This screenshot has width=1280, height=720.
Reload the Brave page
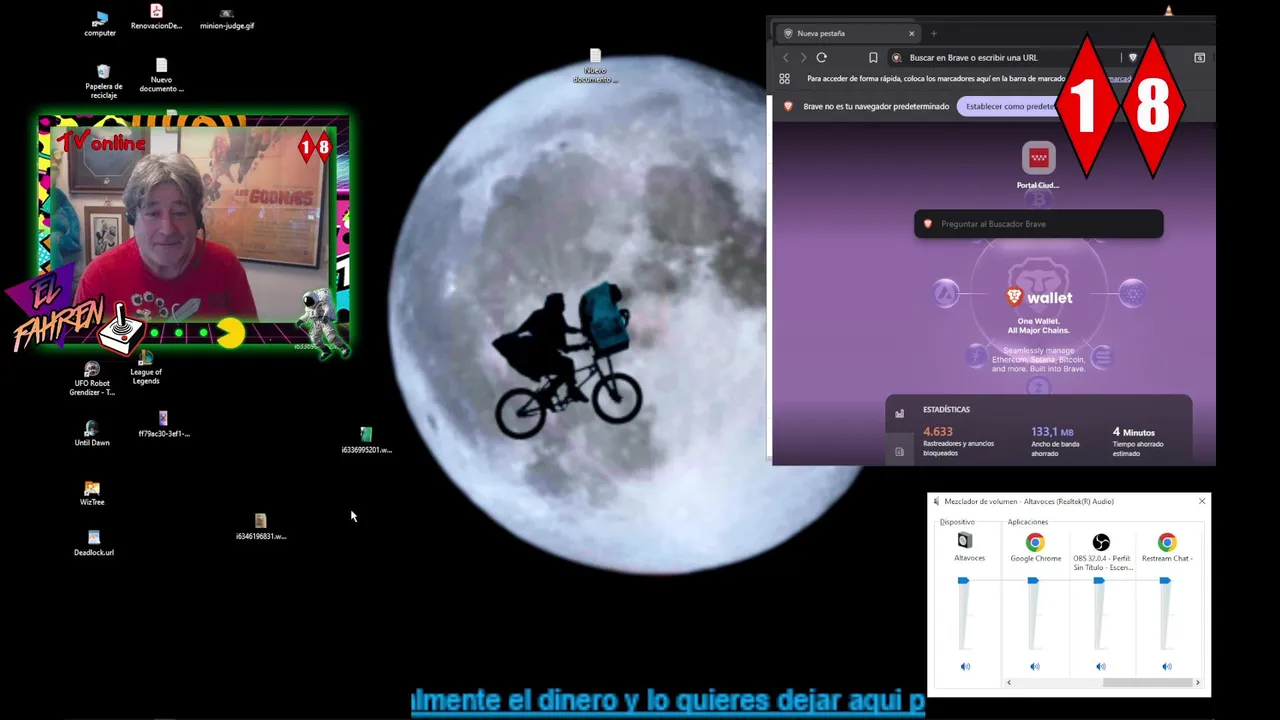822,58
